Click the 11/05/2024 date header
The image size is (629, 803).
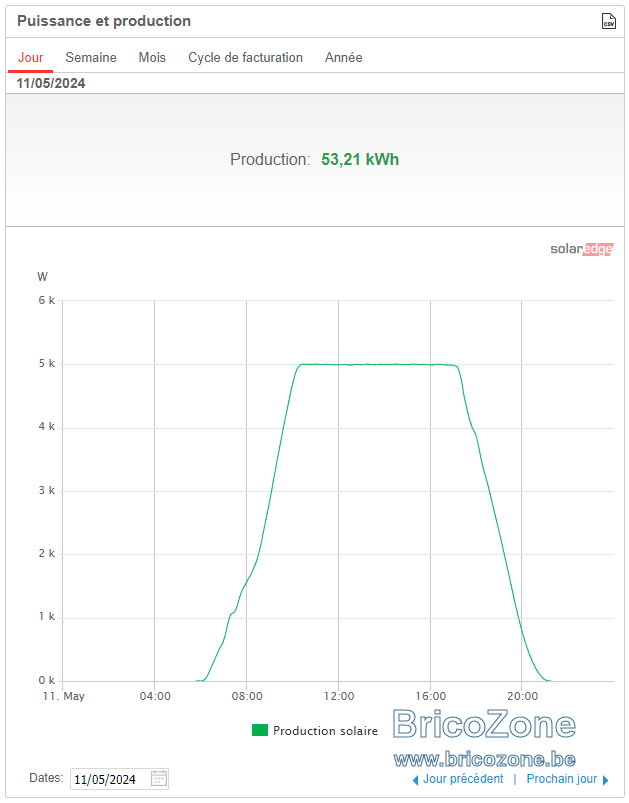(x=51, y=83)
